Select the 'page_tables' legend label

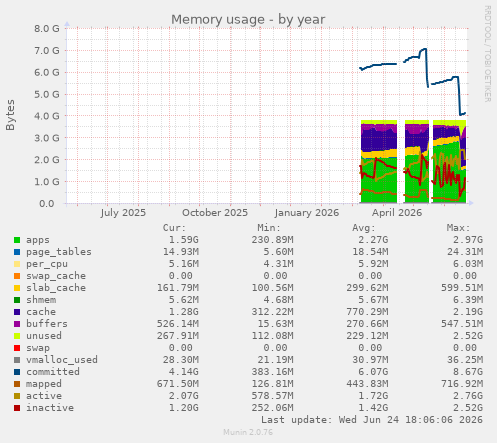[59, 252]
